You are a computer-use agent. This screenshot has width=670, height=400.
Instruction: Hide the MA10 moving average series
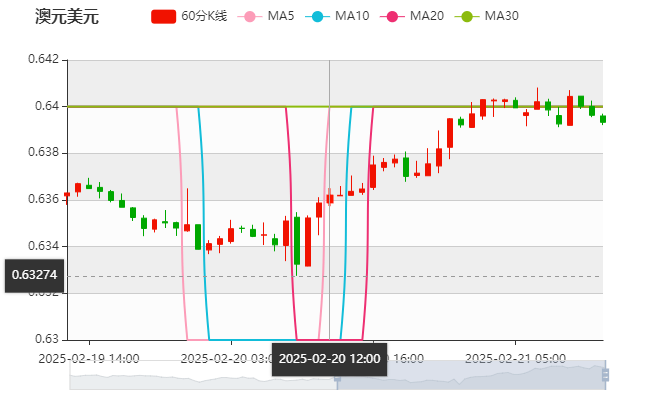(337, 16)
